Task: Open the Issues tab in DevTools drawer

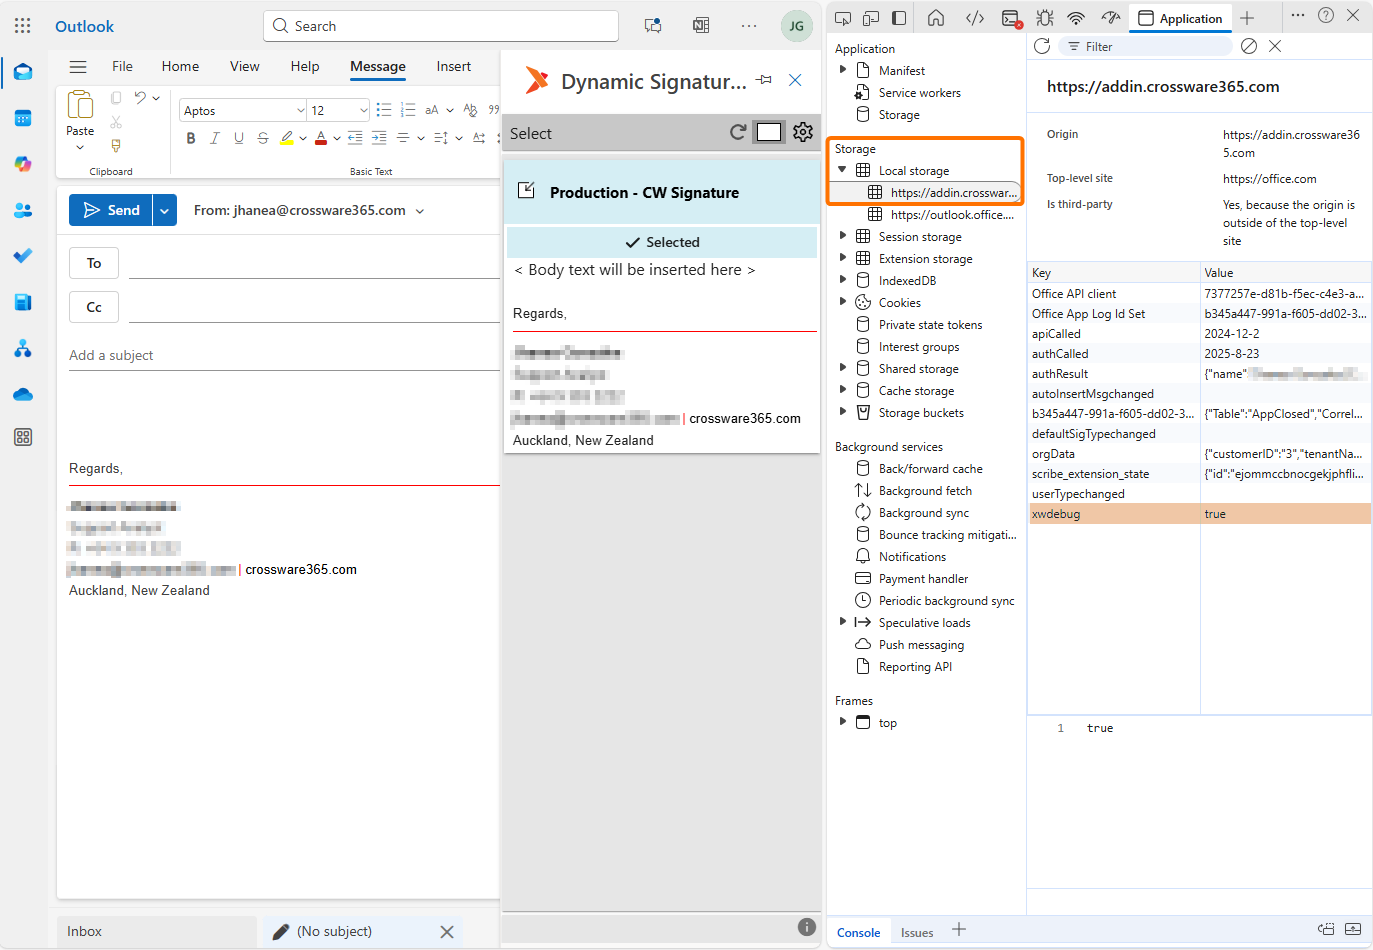Action: click(x=916, y=932)
